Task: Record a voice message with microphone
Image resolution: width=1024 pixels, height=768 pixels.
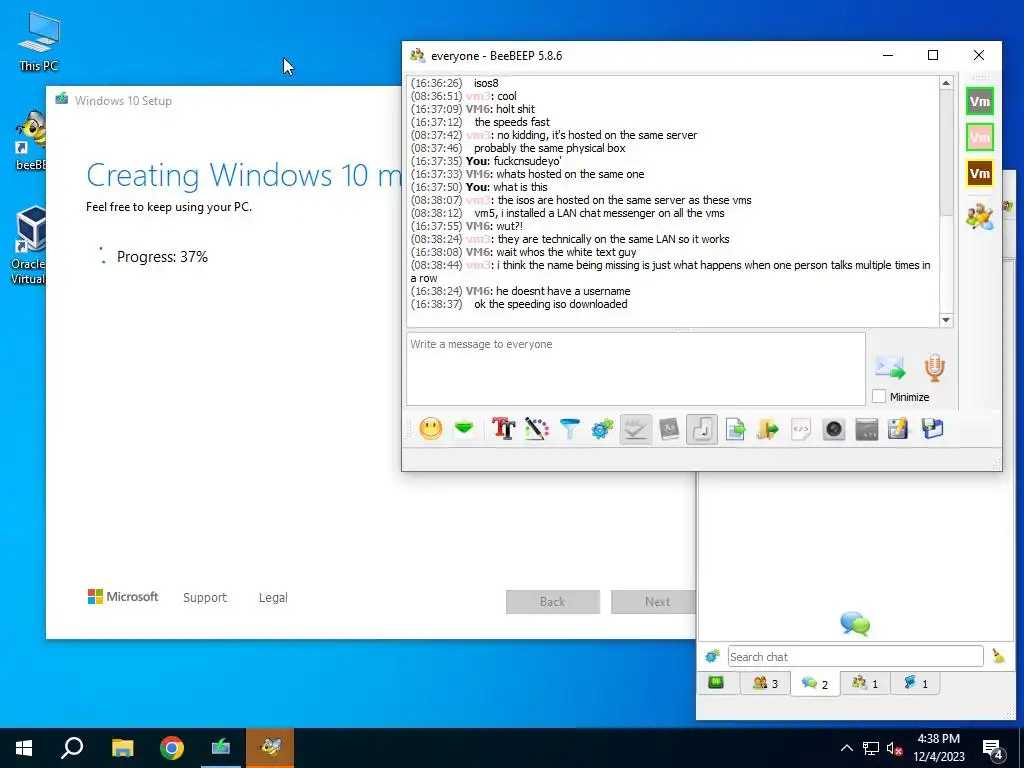Action: [935, 368]
